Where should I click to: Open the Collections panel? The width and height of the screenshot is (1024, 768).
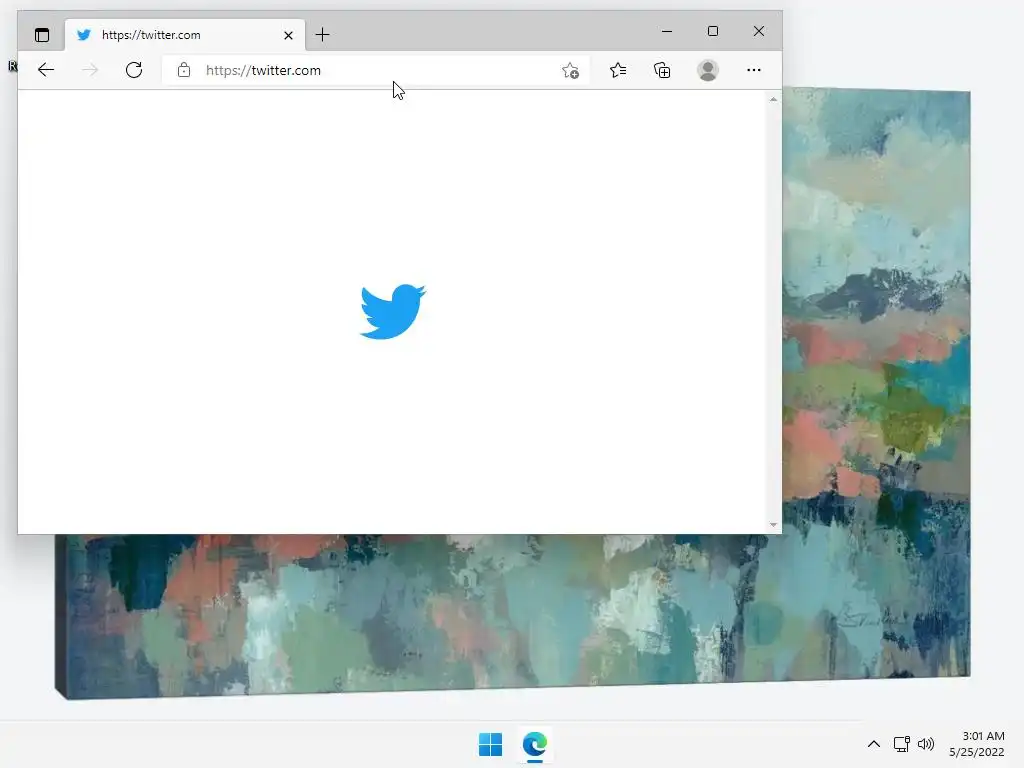662,70
